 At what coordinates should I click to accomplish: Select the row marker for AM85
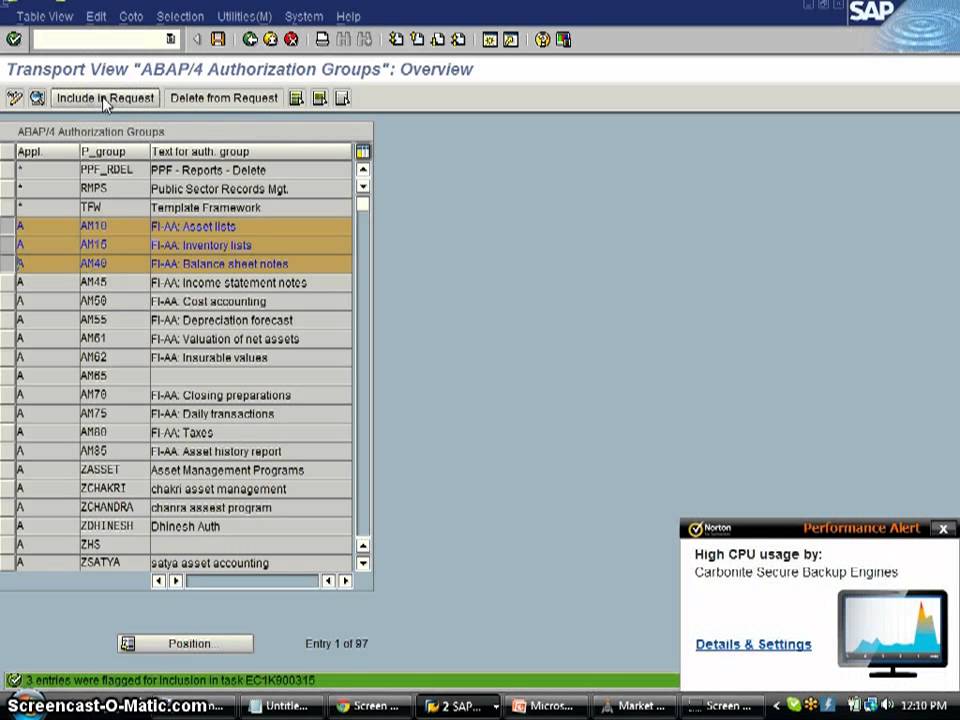coord(7,451)
